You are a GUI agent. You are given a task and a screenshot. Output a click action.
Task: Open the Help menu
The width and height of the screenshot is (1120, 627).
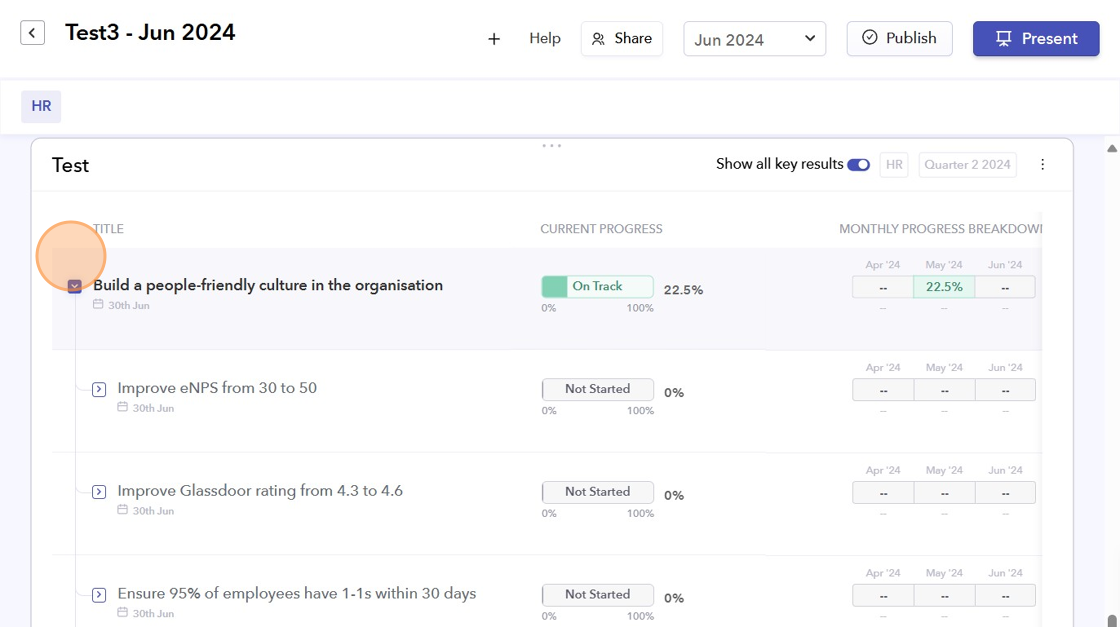pyautogui.click(x=545, y=39)
